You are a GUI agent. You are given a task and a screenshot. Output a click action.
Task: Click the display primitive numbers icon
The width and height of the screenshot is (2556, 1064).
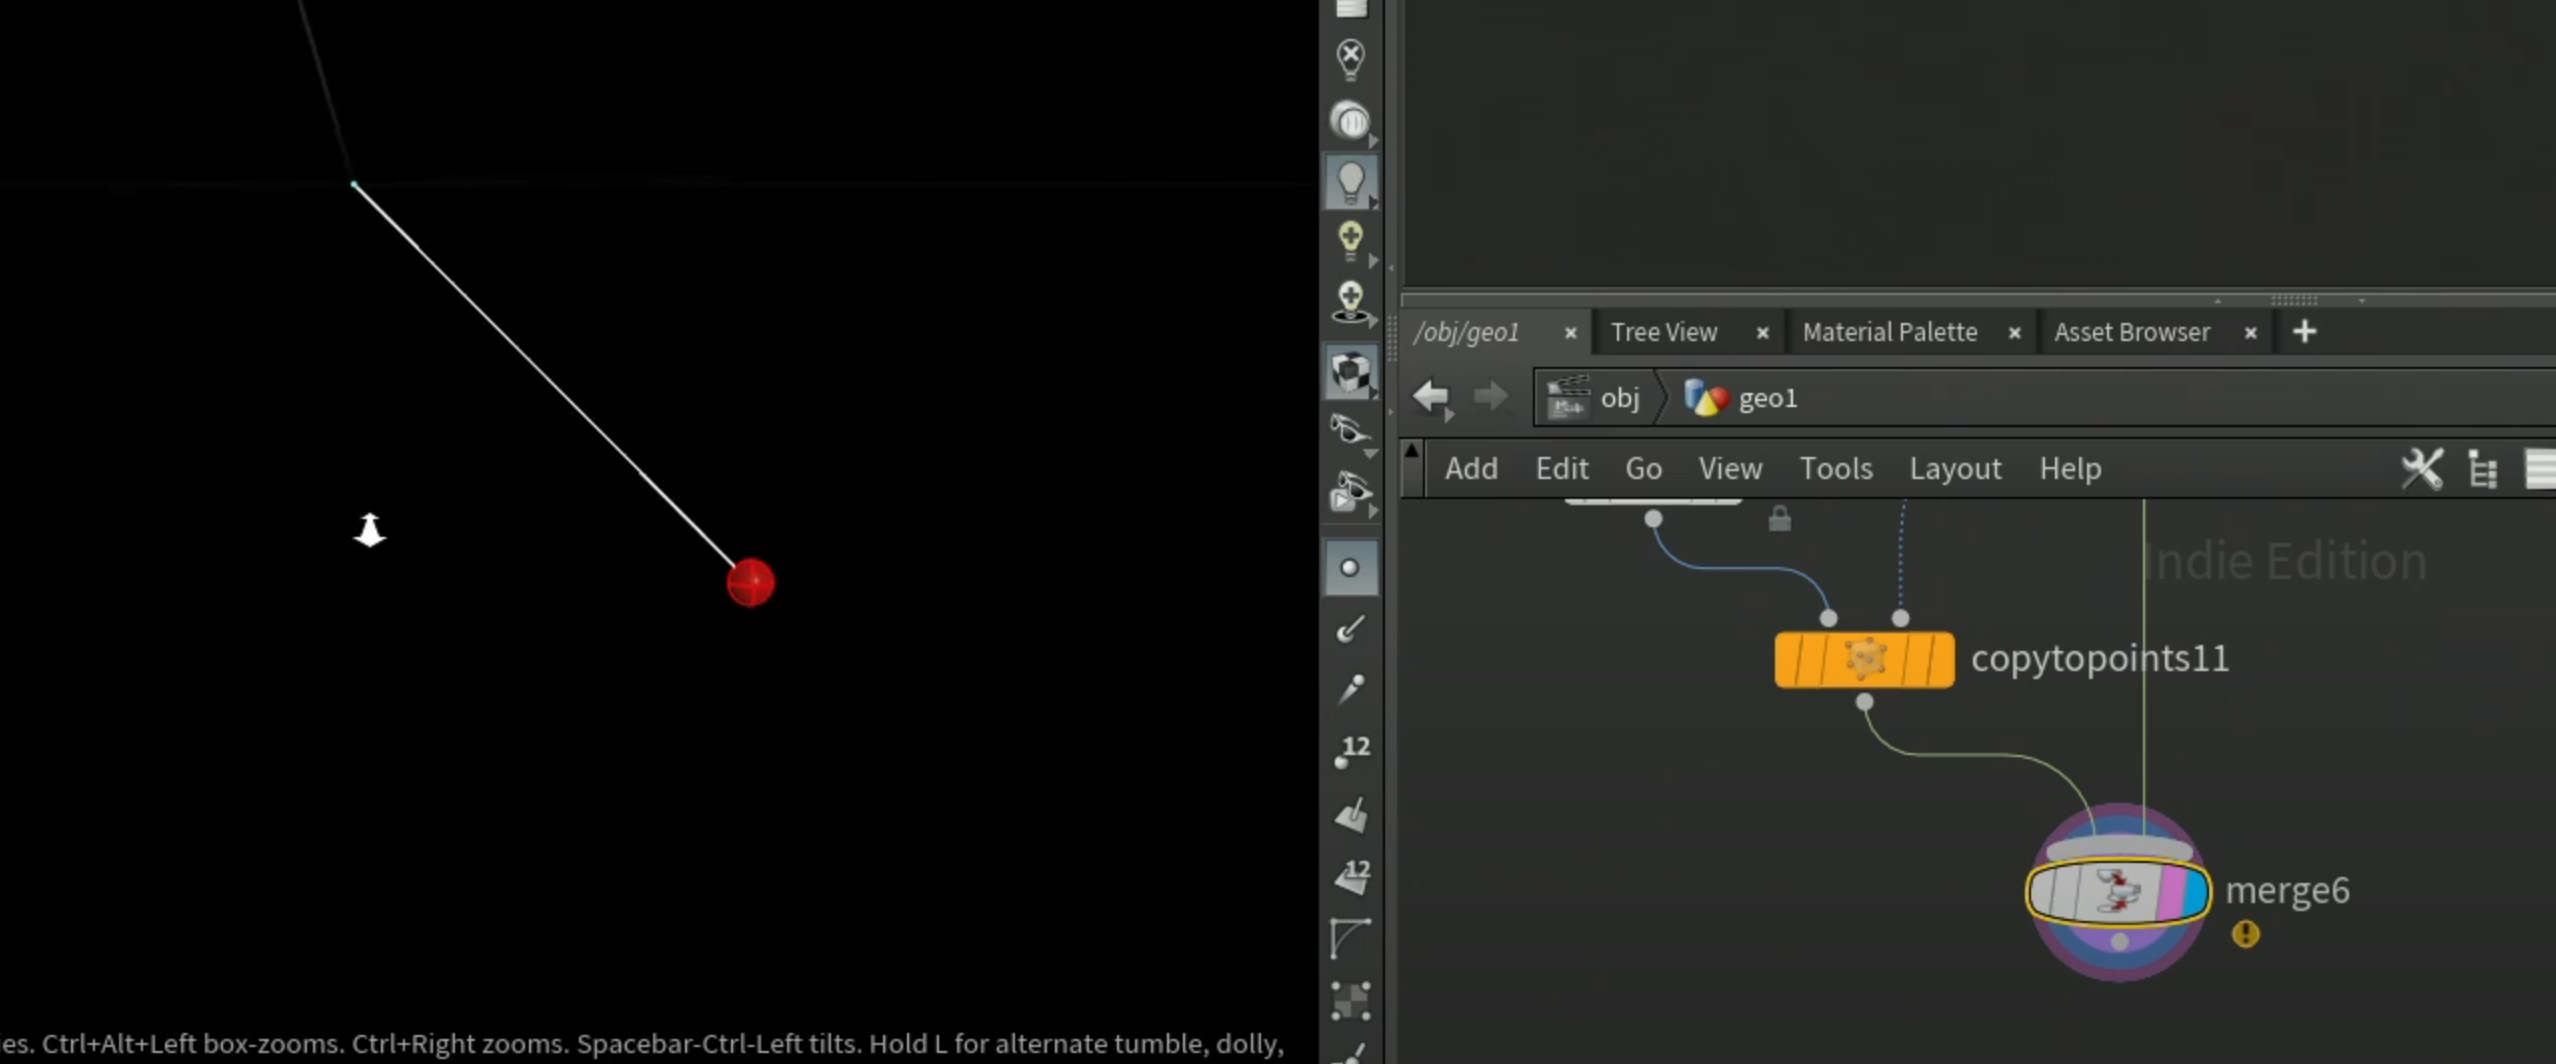point(1352,876)
